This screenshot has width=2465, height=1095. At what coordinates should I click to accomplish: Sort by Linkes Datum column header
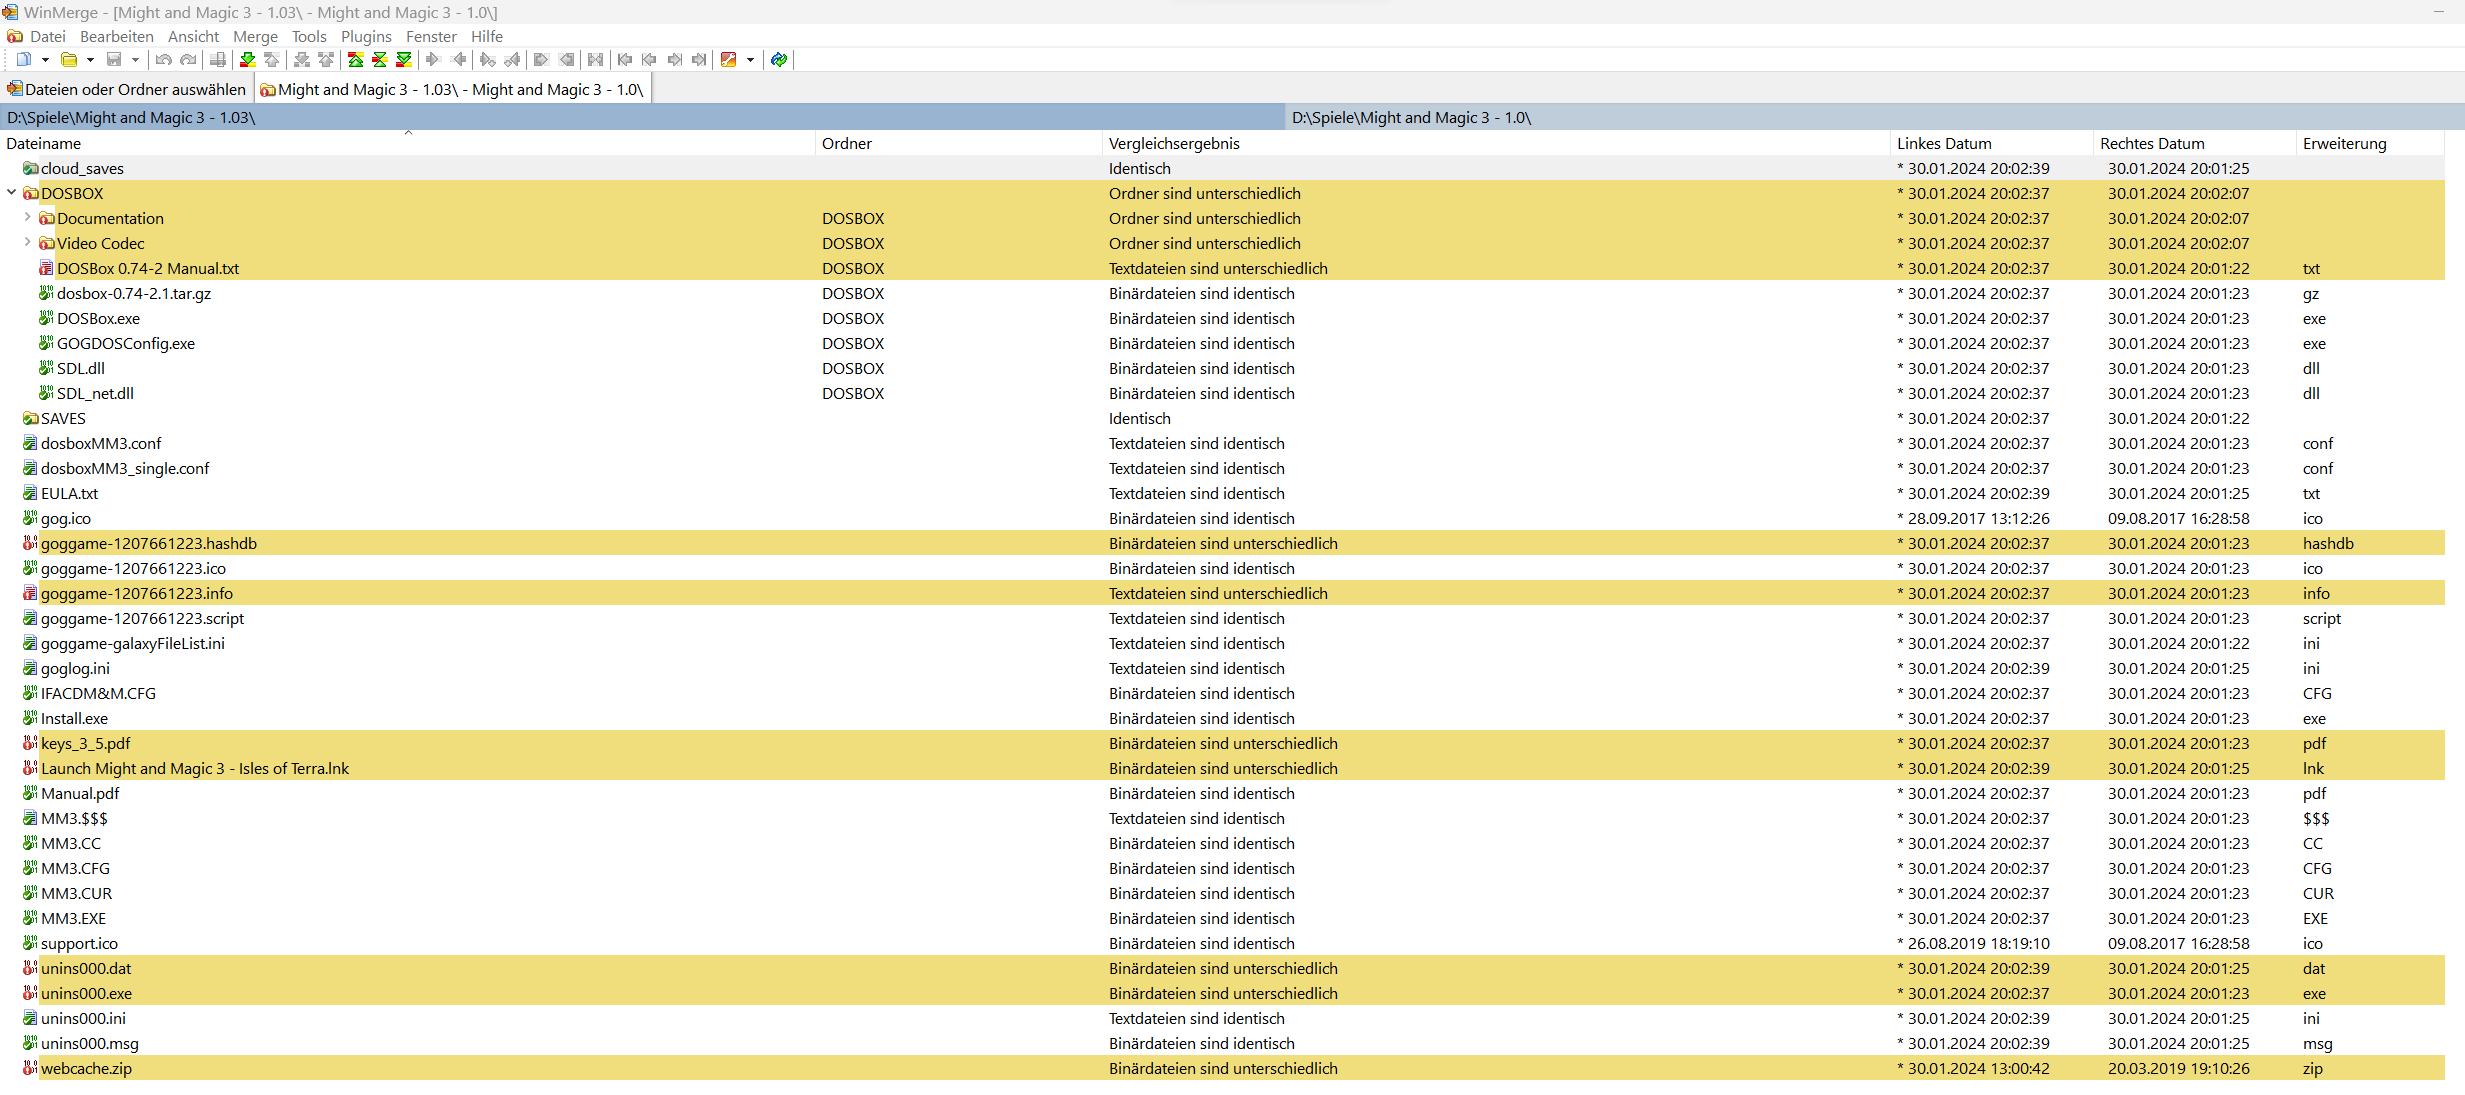[x=1991, y=143]
